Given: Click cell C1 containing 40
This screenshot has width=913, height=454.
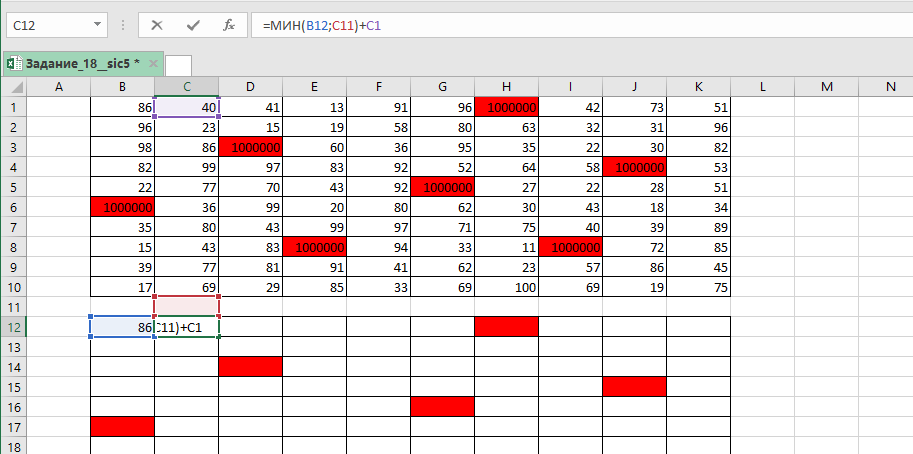Looking at the screenshot, I should [x=186, y=107].
